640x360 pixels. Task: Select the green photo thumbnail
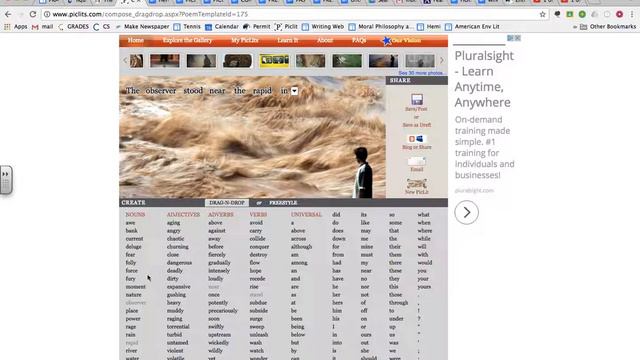(x=347, y=61)
